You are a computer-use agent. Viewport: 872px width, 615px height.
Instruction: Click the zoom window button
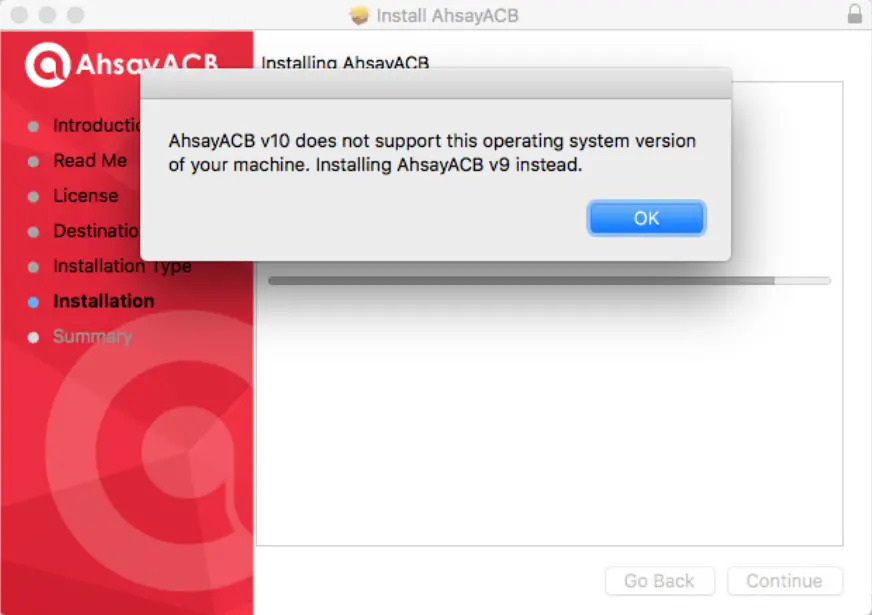point(75,14)
